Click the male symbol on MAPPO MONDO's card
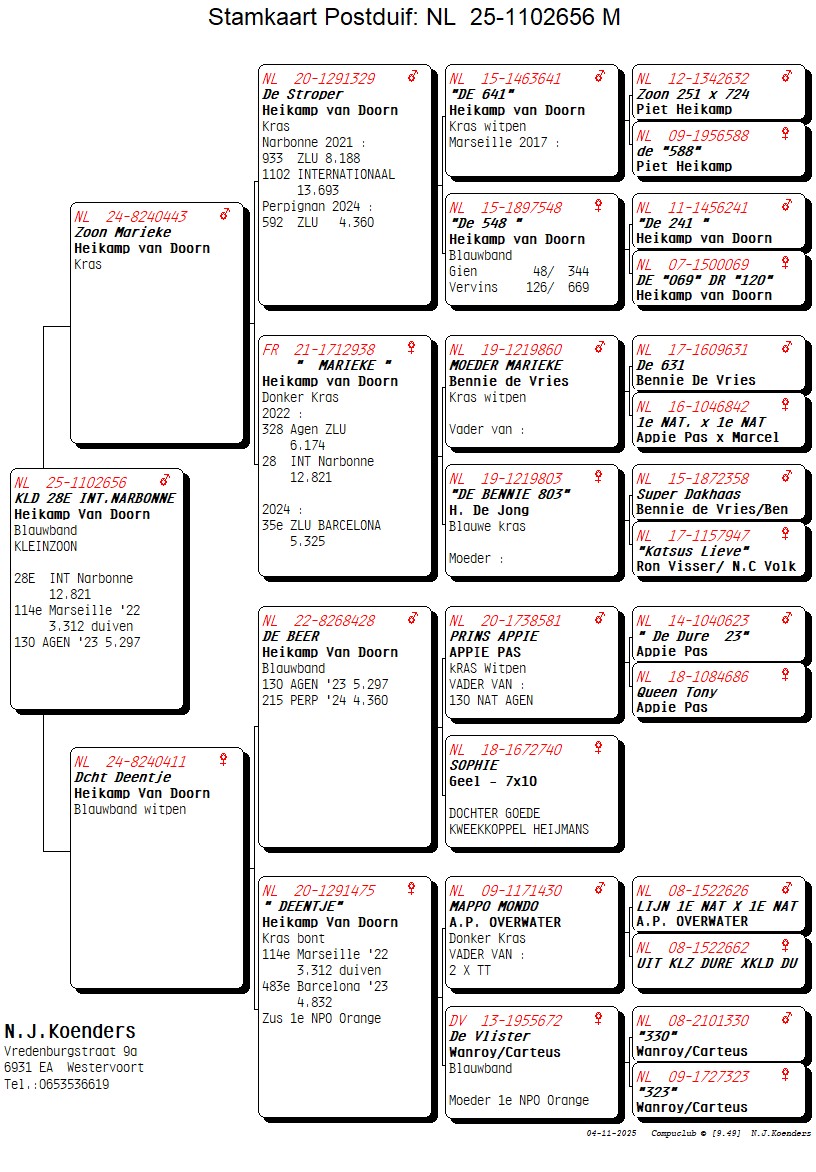Screen dimensions: 816x1172 pos(599,889)
